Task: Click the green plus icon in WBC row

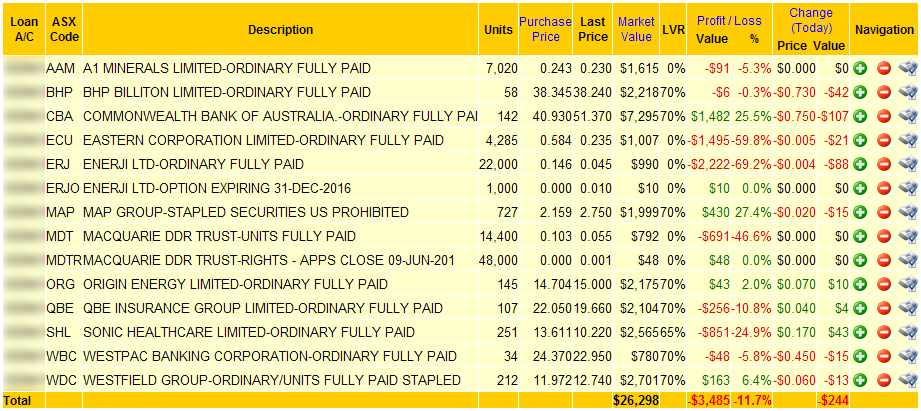Action: pos(860,356)
